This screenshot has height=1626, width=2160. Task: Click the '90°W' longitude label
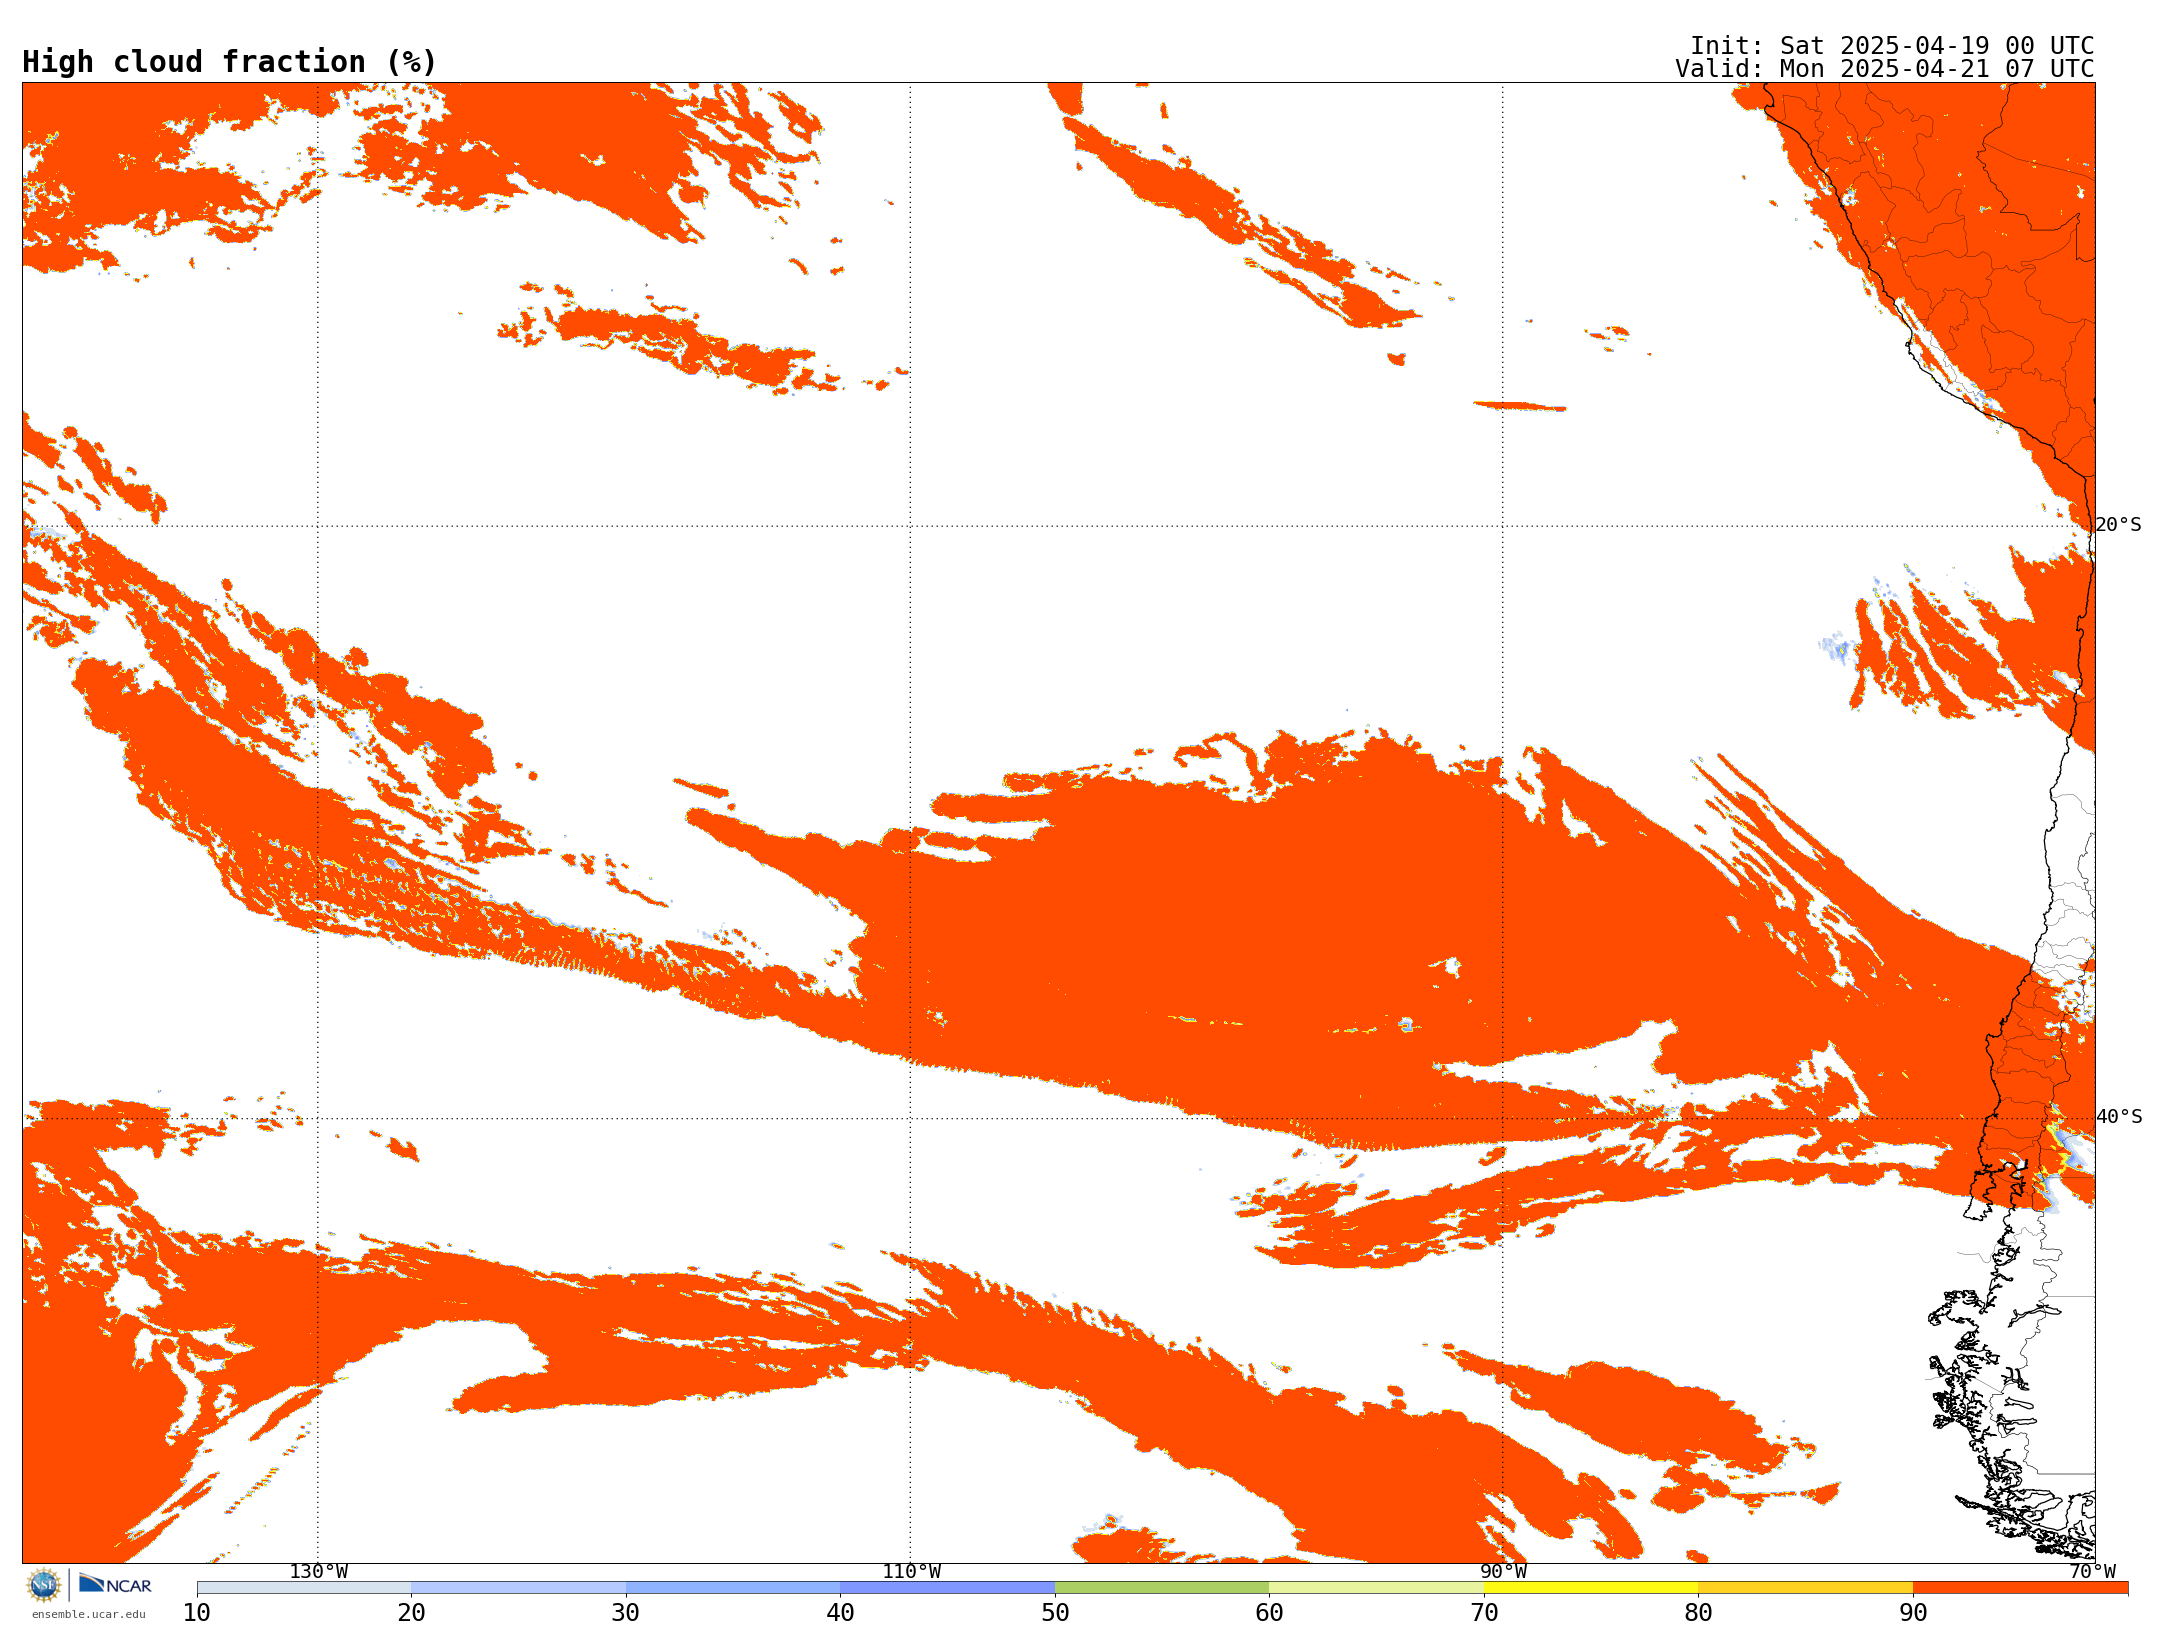(1503, 1571)
